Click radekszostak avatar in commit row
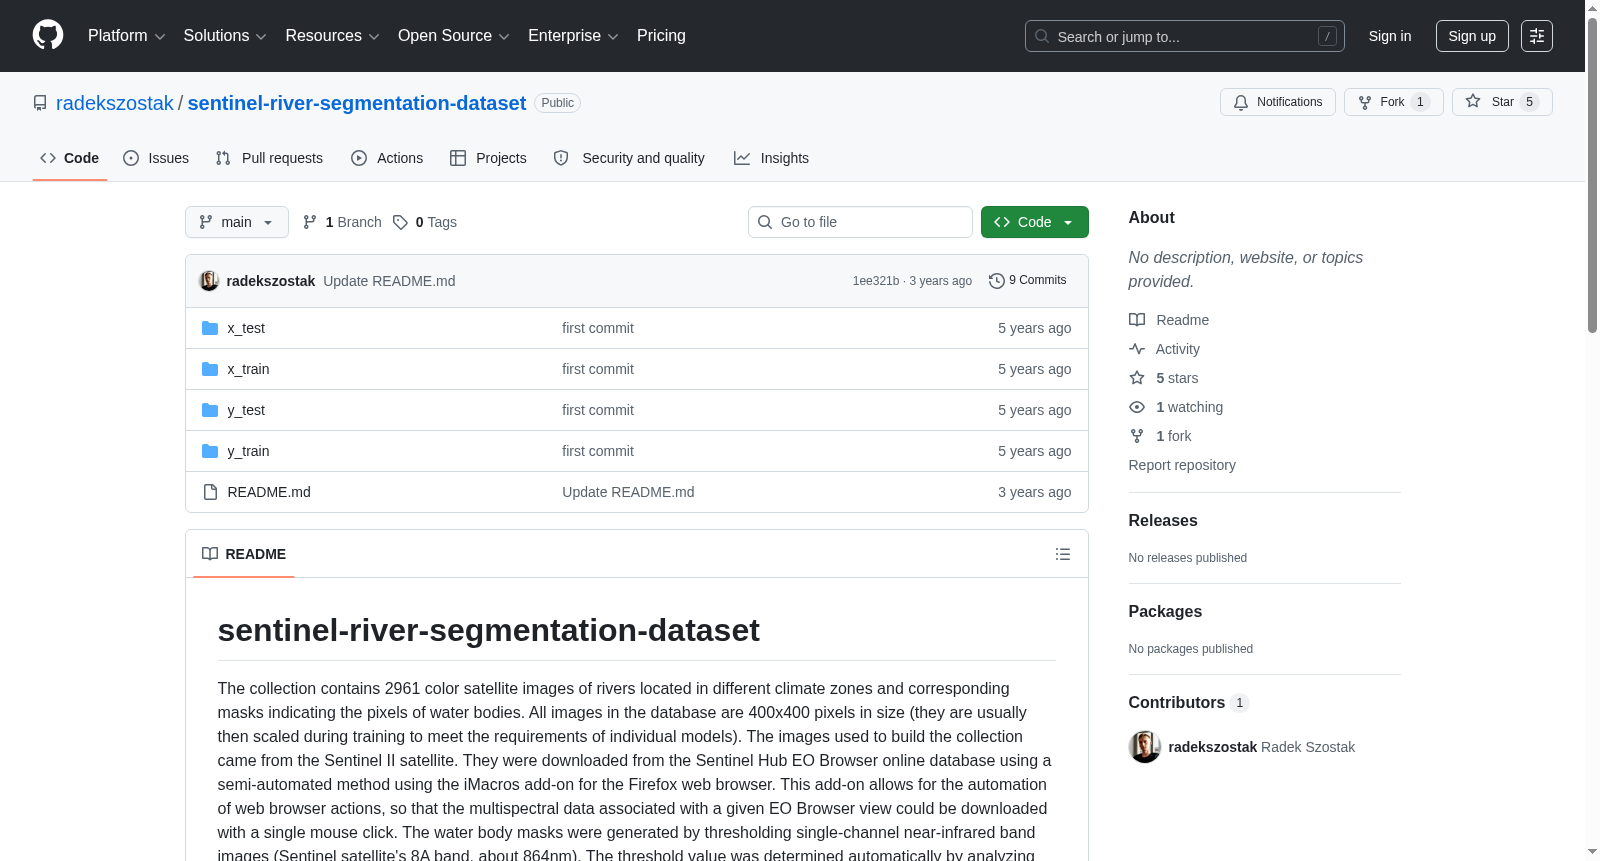Screen dimensions: 1600x861 209,281
